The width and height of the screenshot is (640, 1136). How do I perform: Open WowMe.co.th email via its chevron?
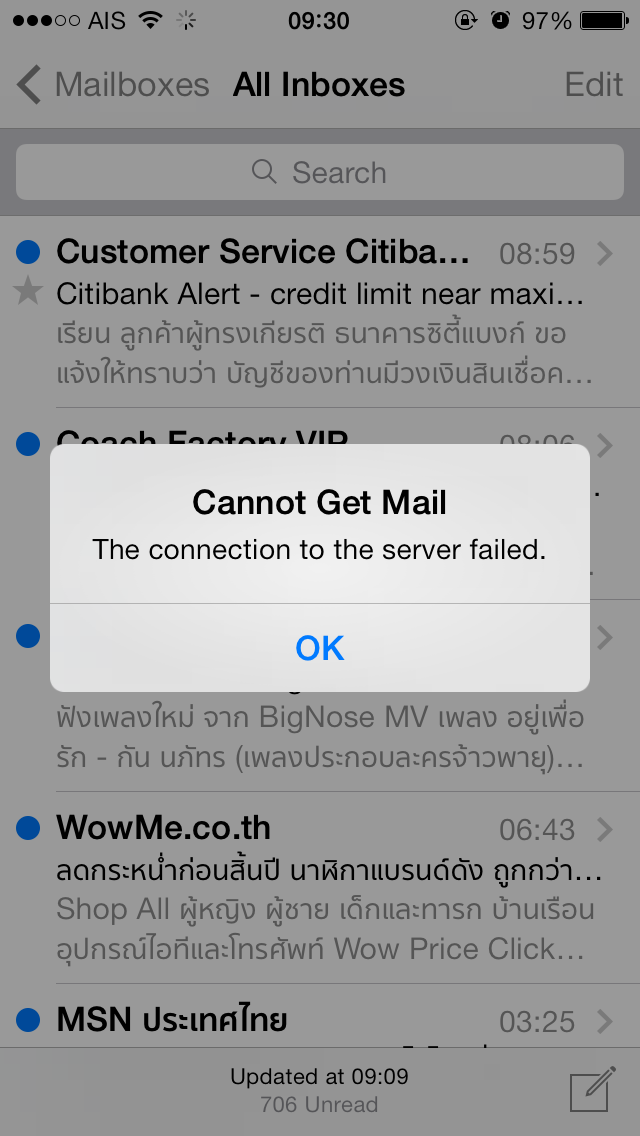click(604, 830)
